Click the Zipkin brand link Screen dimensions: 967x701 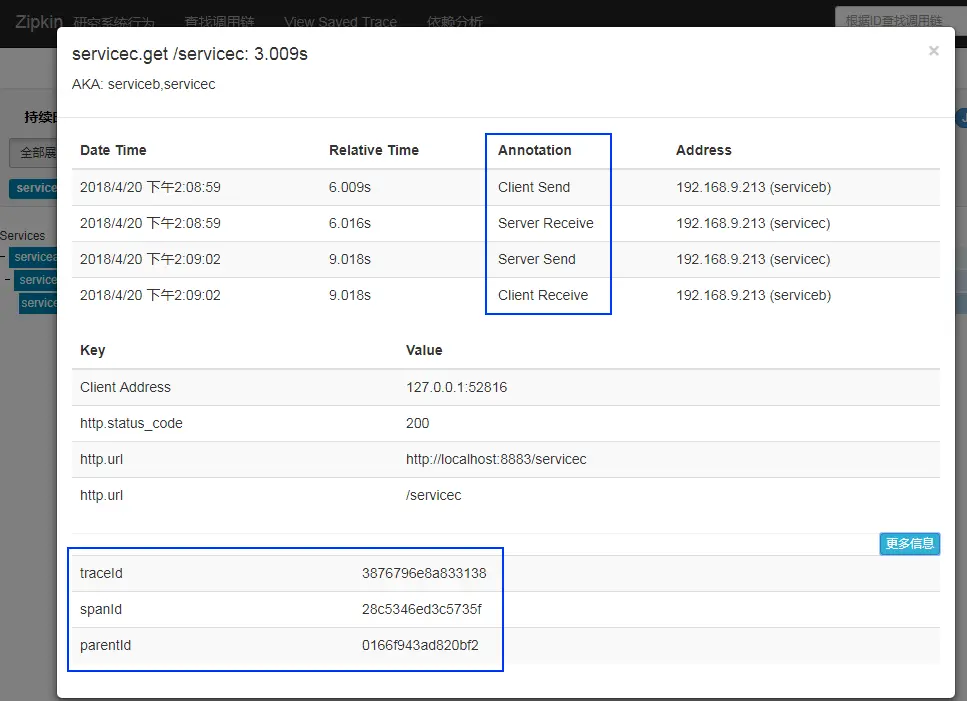(x=39, y=22)
